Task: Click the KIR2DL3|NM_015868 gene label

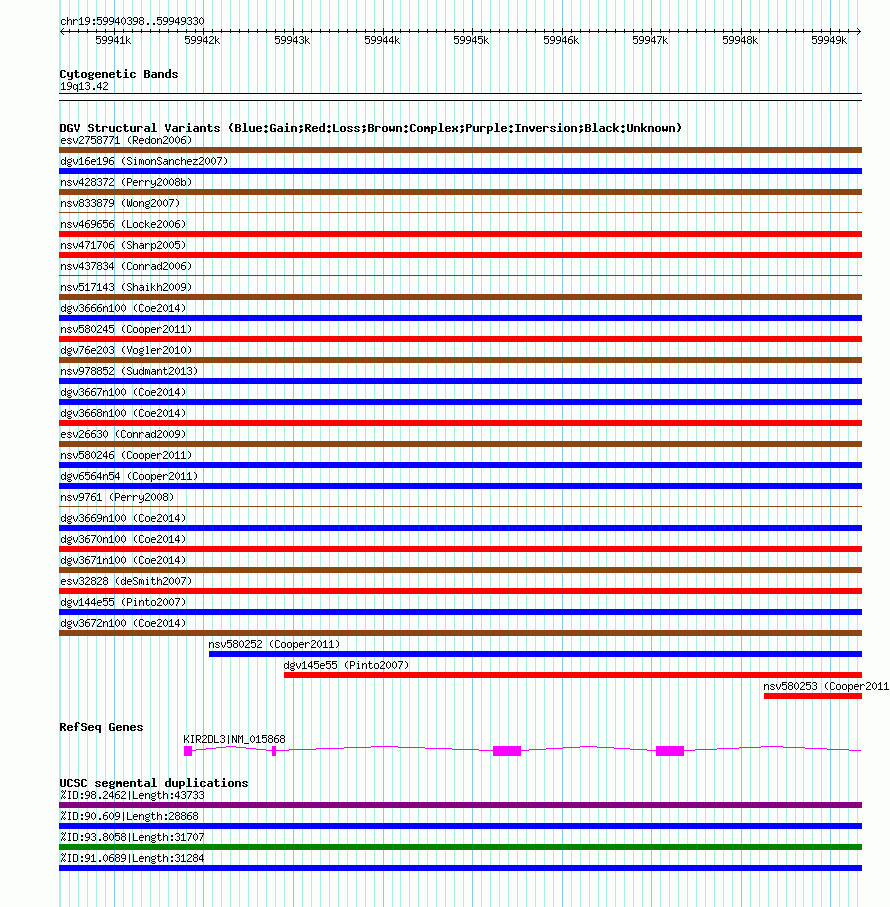Action: click(234, 739)
